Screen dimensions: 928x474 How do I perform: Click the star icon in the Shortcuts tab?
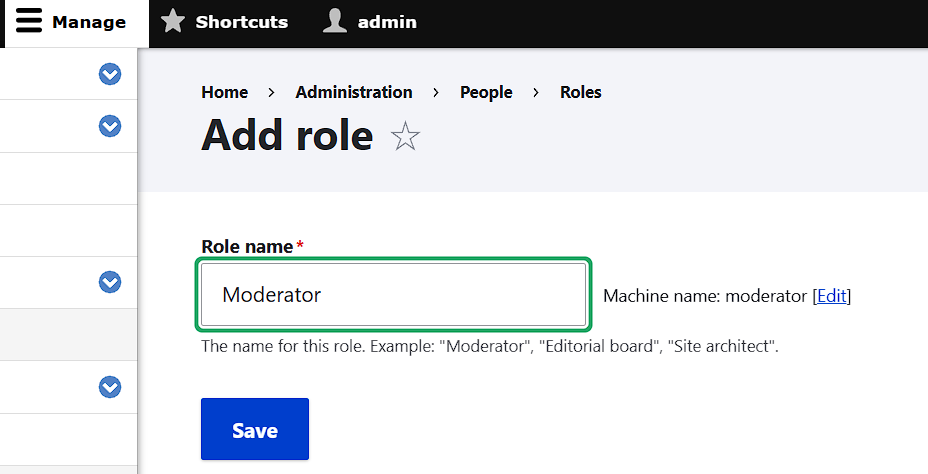173,22
